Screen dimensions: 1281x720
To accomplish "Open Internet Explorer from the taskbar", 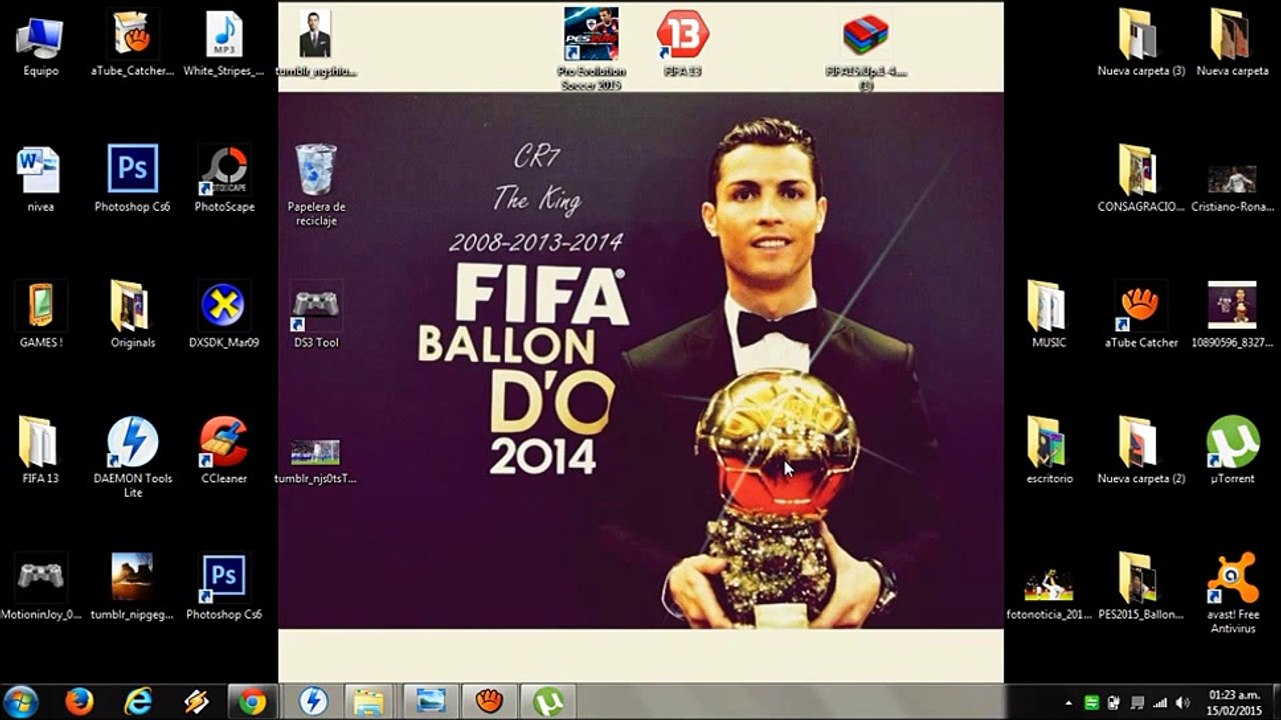I will [138, 701].
